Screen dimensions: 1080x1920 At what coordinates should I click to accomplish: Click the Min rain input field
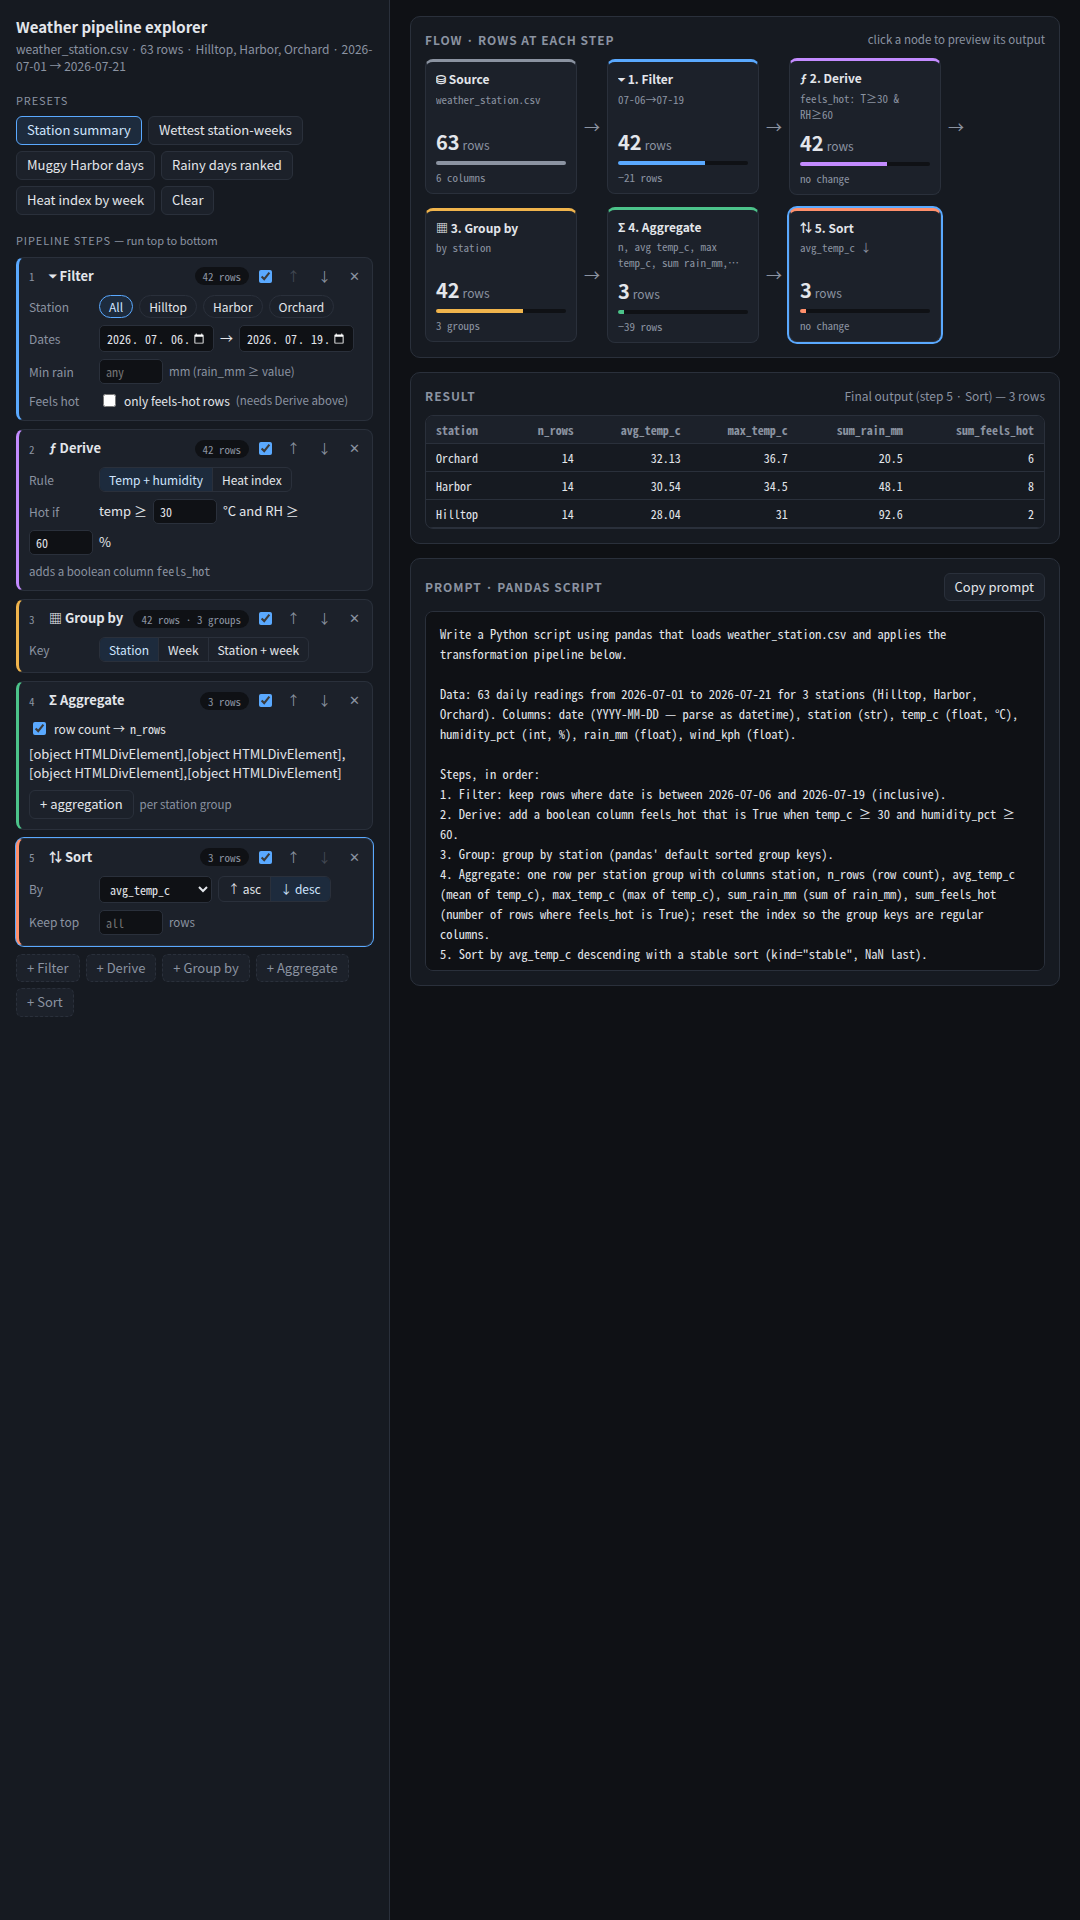[x=131, y=372]
